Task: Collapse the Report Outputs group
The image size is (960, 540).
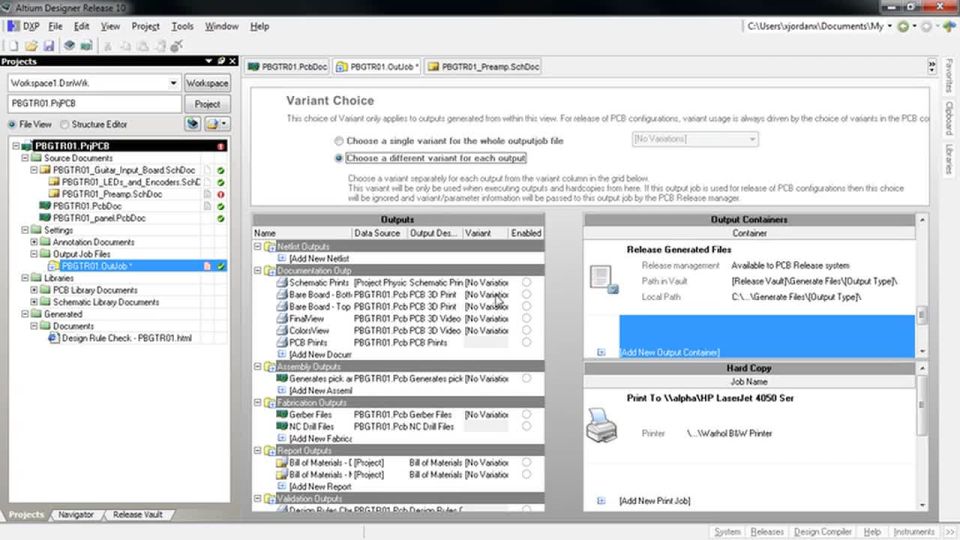Action: click(x=258, y=451)
